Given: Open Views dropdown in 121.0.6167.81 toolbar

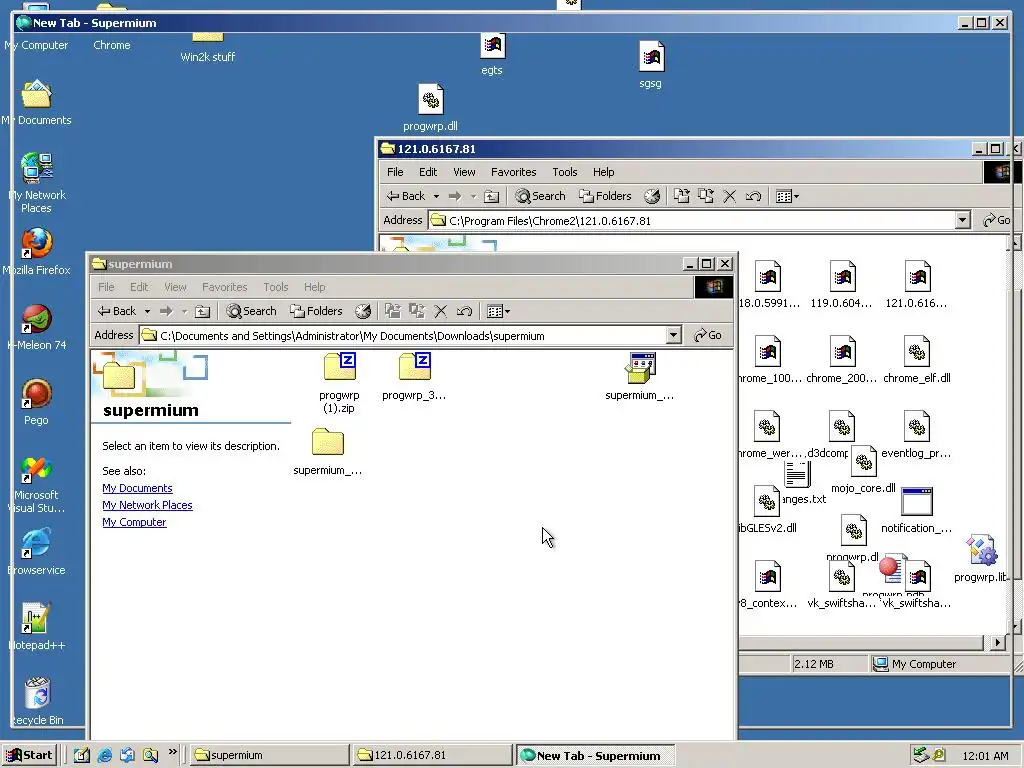Looking at the screenshot, I should pyautogui.click(x=788, y=196).
